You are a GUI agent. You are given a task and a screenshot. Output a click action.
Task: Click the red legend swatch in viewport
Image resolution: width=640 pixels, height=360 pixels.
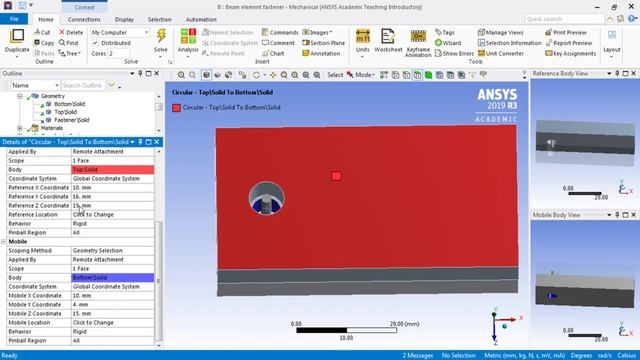[176, 108]
